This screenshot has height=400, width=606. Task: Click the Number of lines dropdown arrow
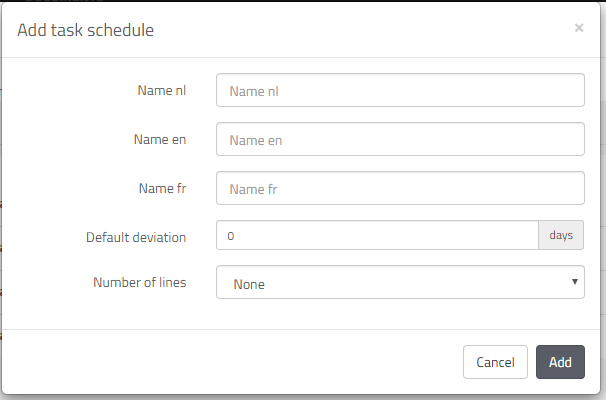pos(574,282)
